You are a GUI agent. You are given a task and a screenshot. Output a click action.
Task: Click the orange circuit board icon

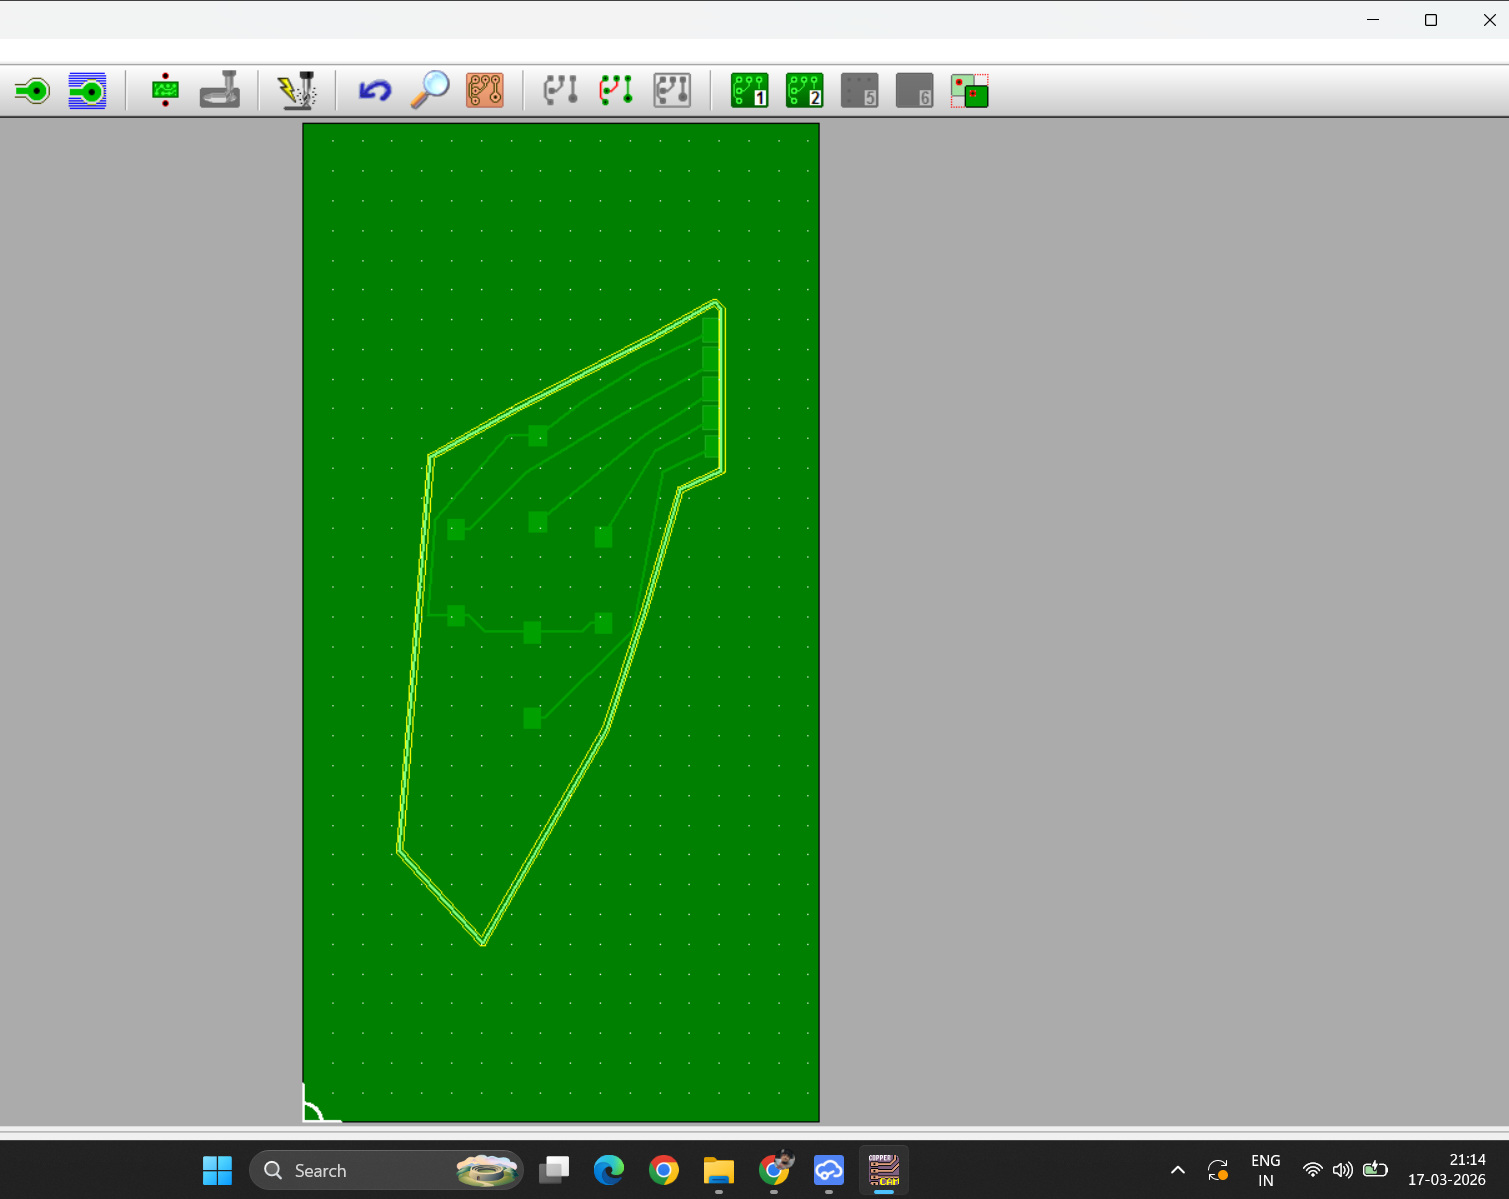(485, 91)
